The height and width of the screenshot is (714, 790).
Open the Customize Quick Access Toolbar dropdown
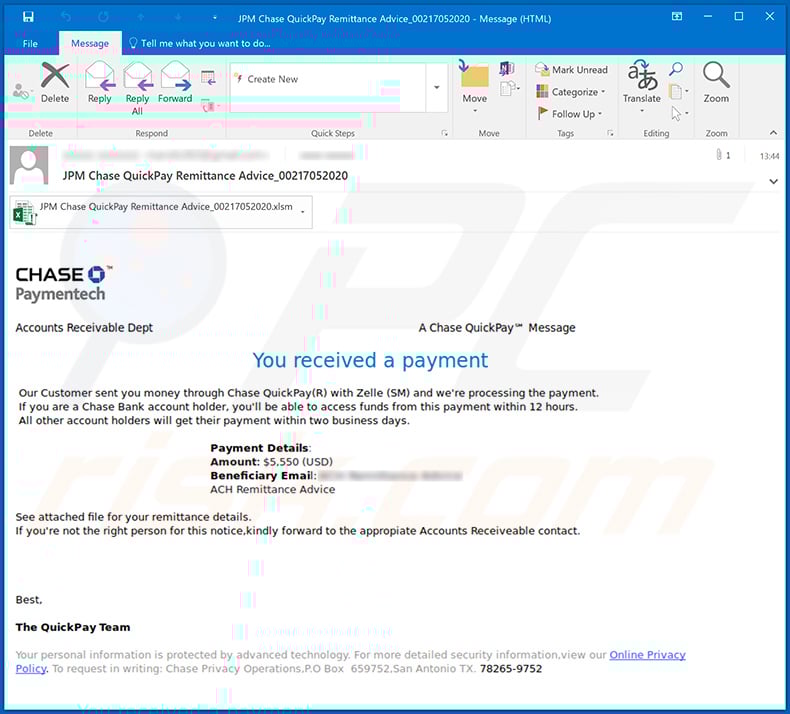pyautogui.click(x=215, y=18)
